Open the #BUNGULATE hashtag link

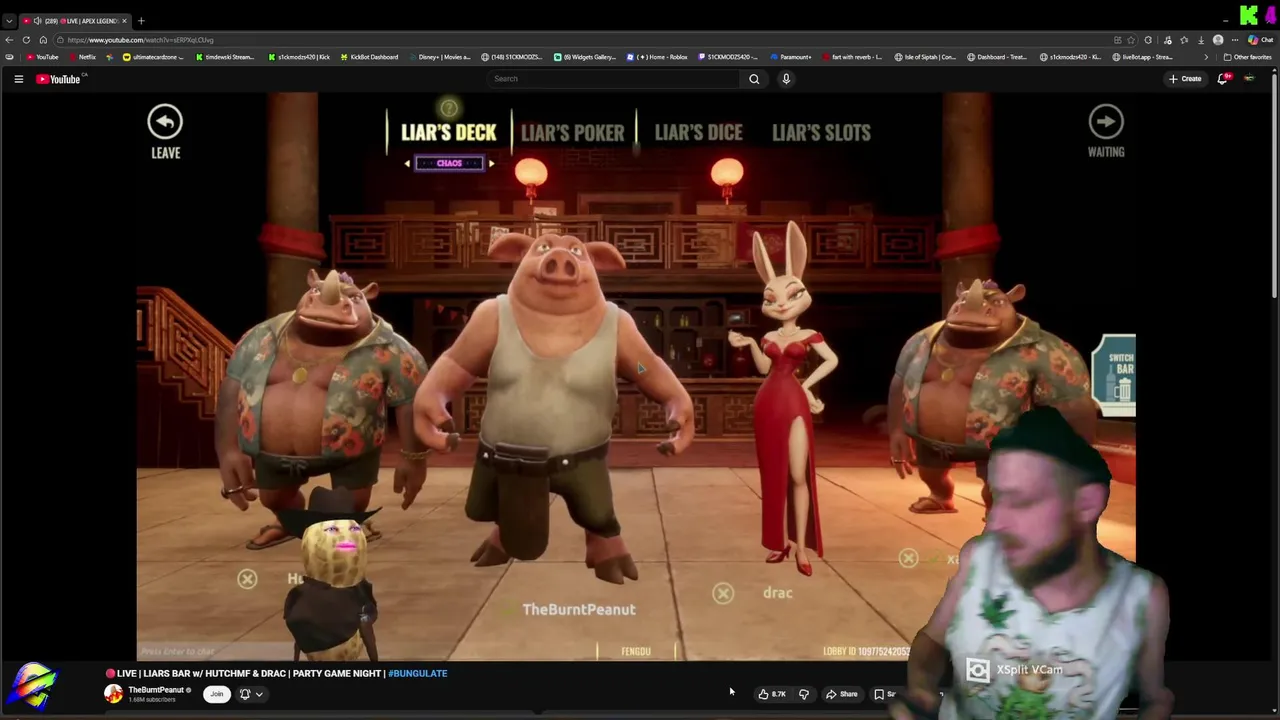[417, 674]
